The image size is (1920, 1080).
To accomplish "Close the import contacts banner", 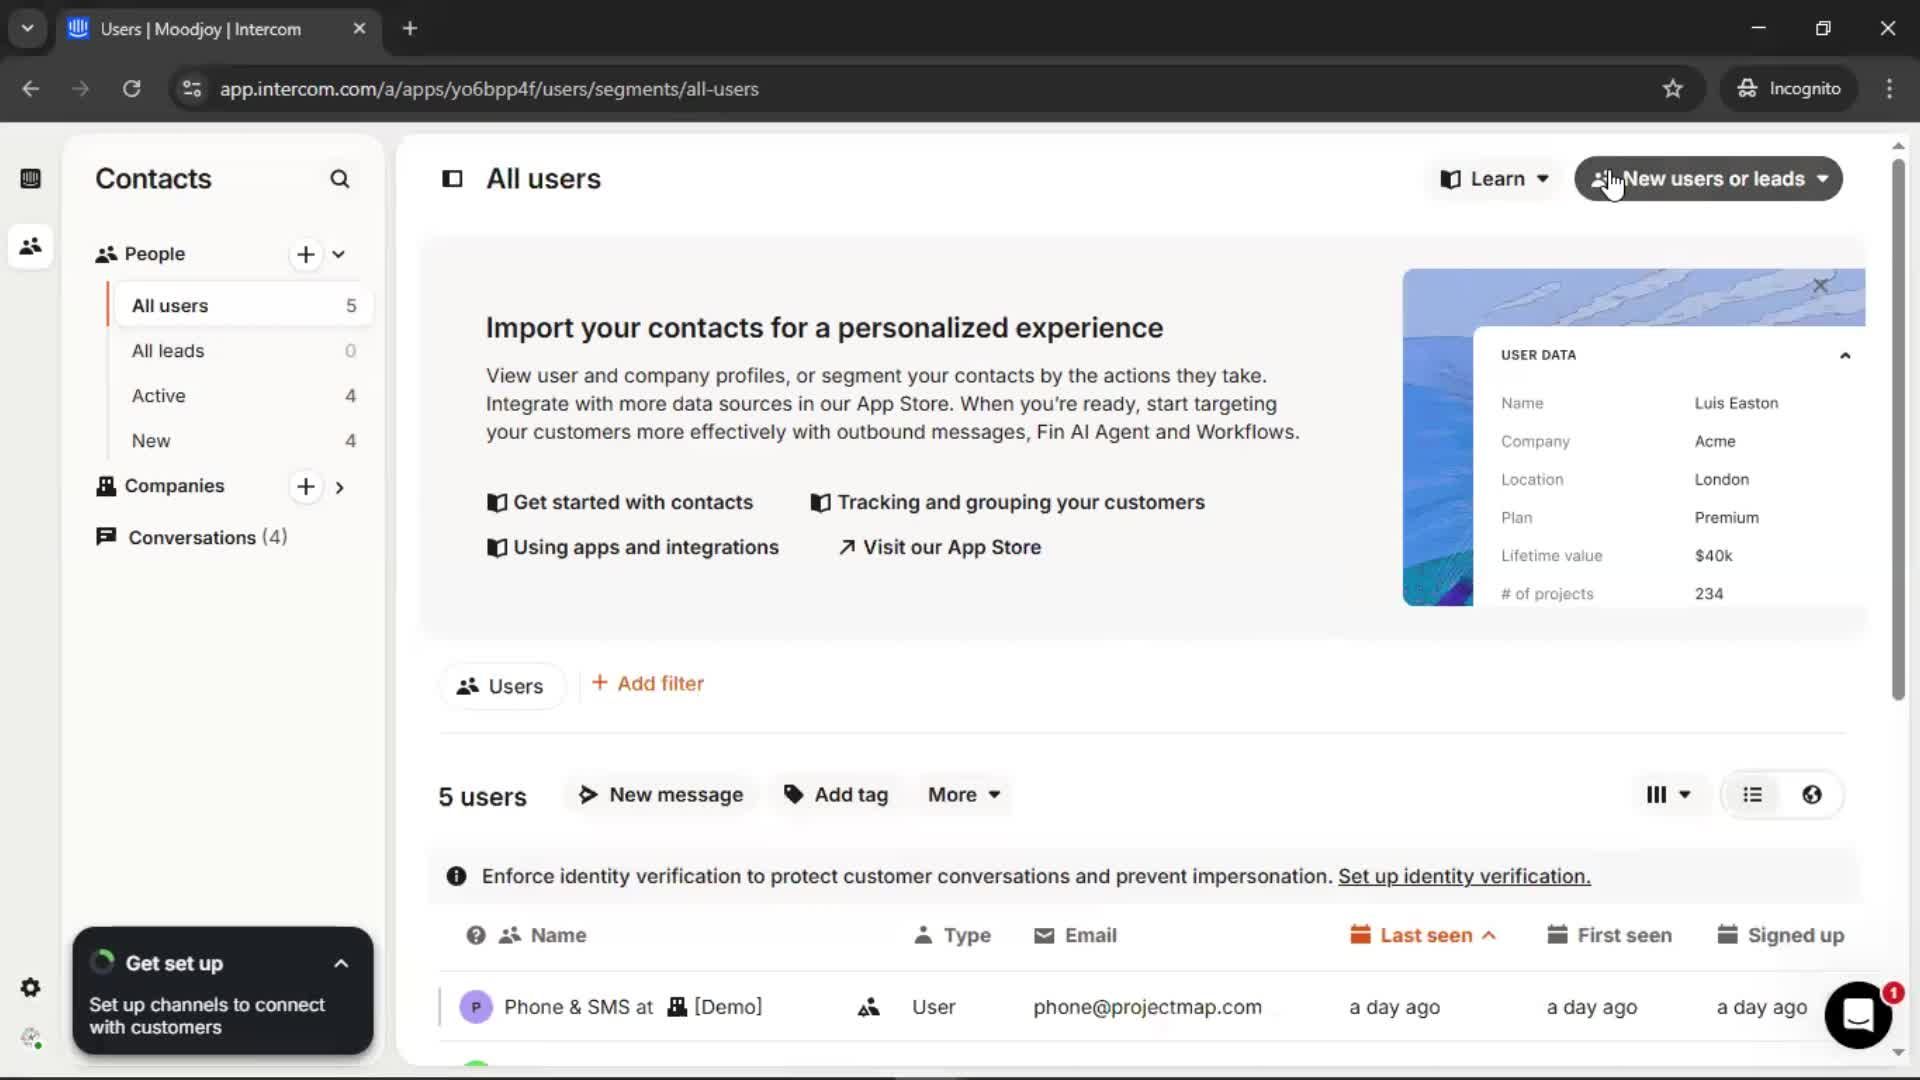I will (x=1820, y=286).
